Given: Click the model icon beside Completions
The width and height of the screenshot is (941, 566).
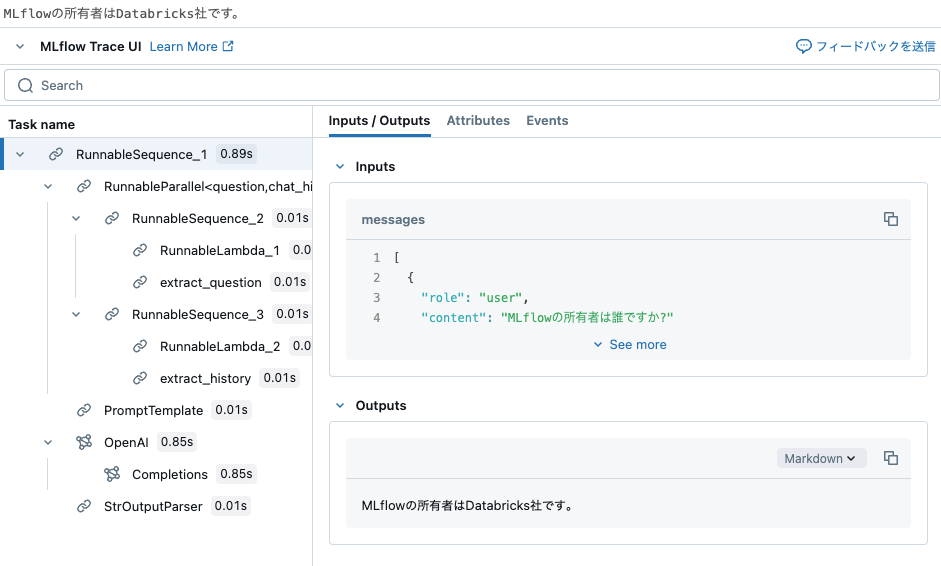Looking at the screenshot, I should point(112,474).
